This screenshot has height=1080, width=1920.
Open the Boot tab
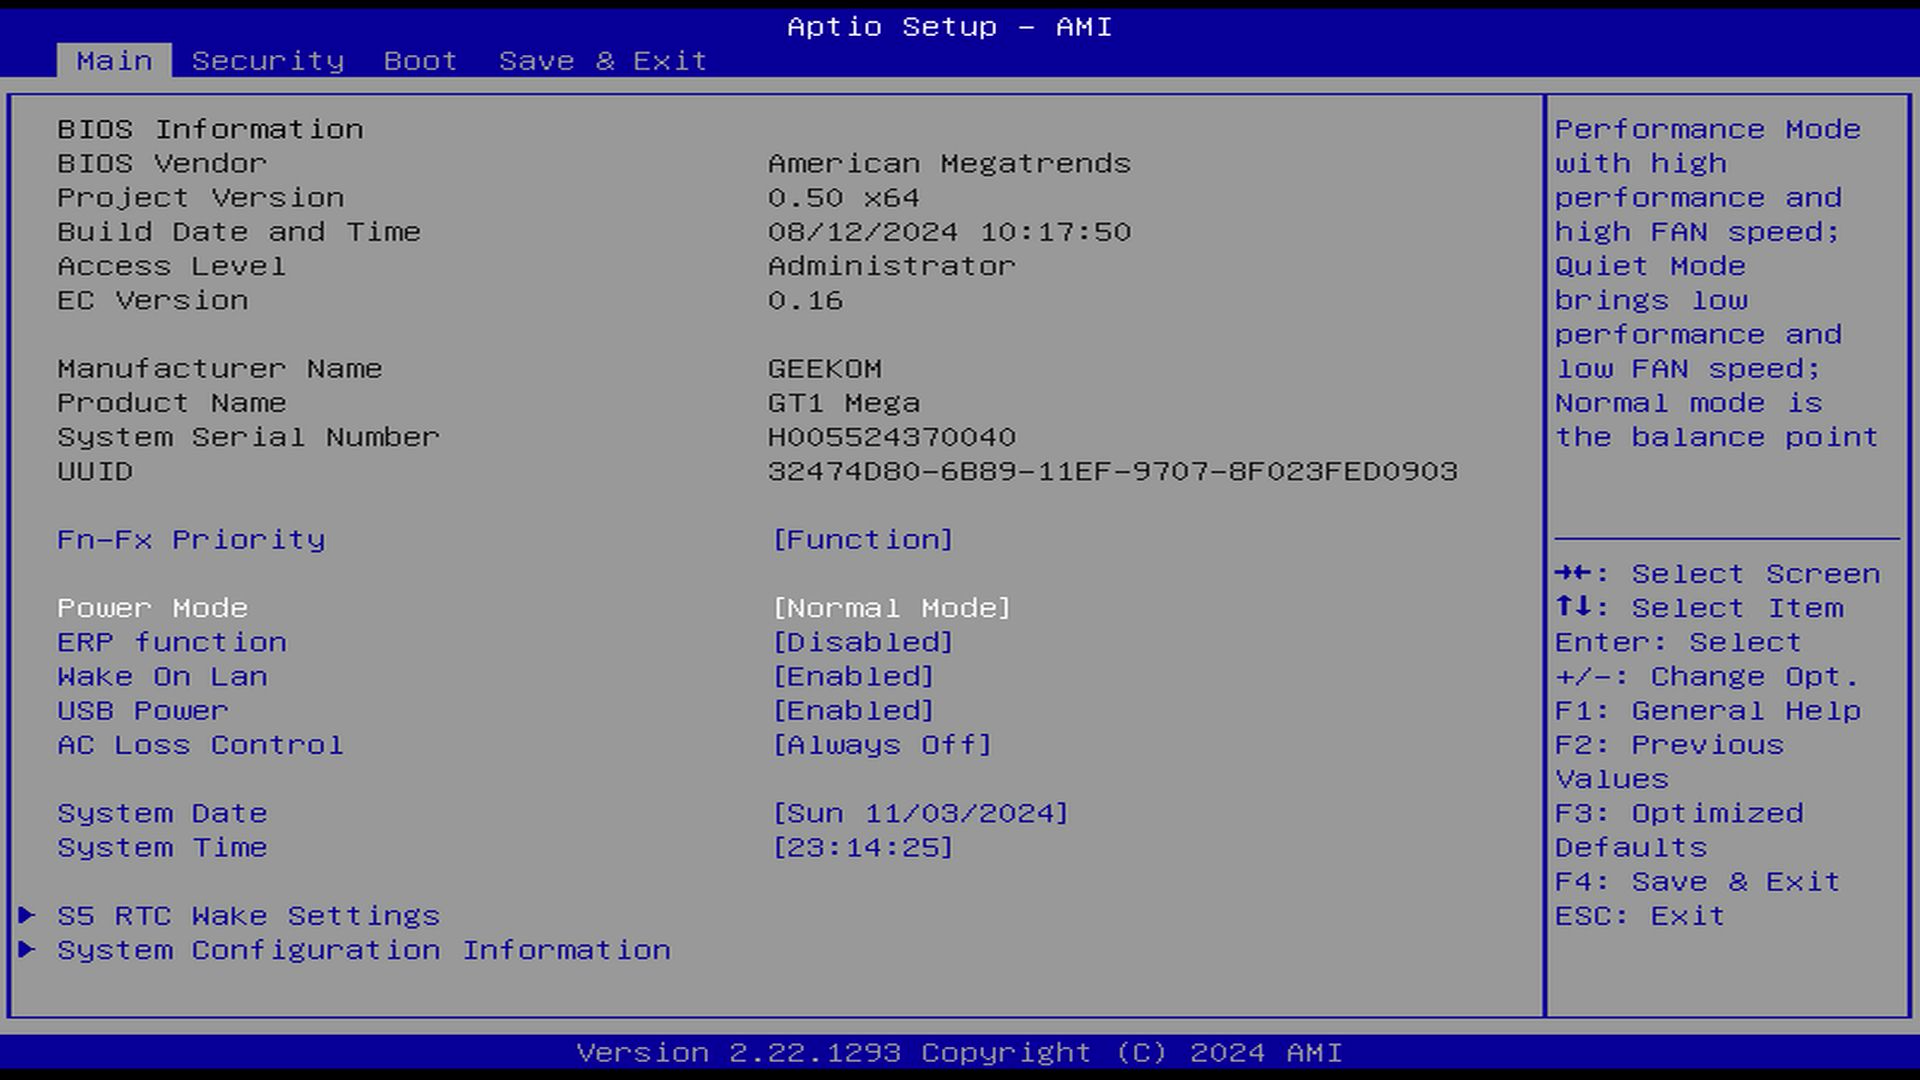[x=420, y=60]
